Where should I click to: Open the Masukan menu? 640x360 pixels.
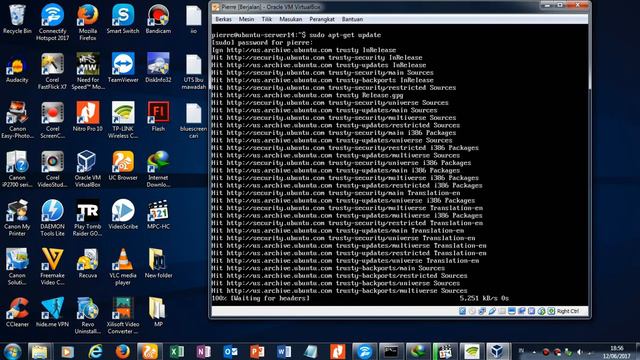[291, 19]
